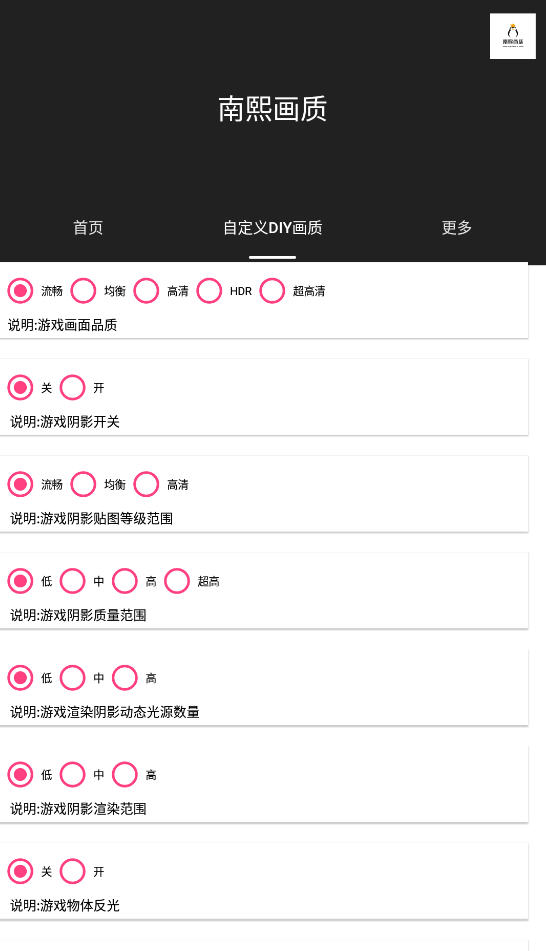
Task: Choose 超高清 picture quality option
Action: [x=272, y=291]
